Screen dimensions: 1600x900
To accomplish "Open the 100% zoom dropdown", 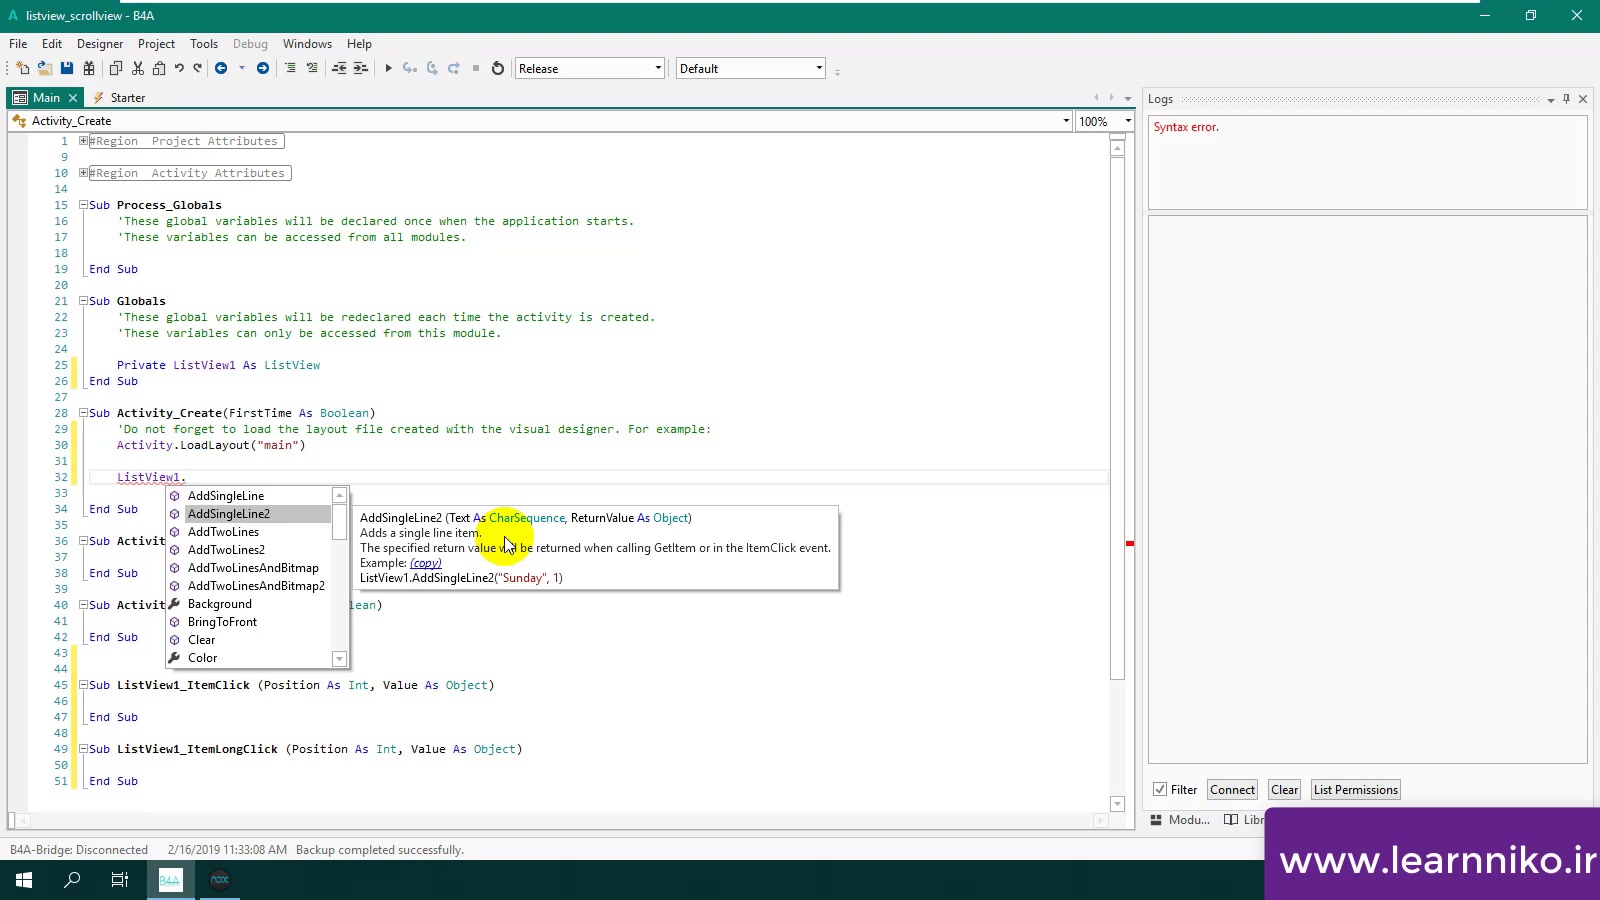I will [1128, 121].
